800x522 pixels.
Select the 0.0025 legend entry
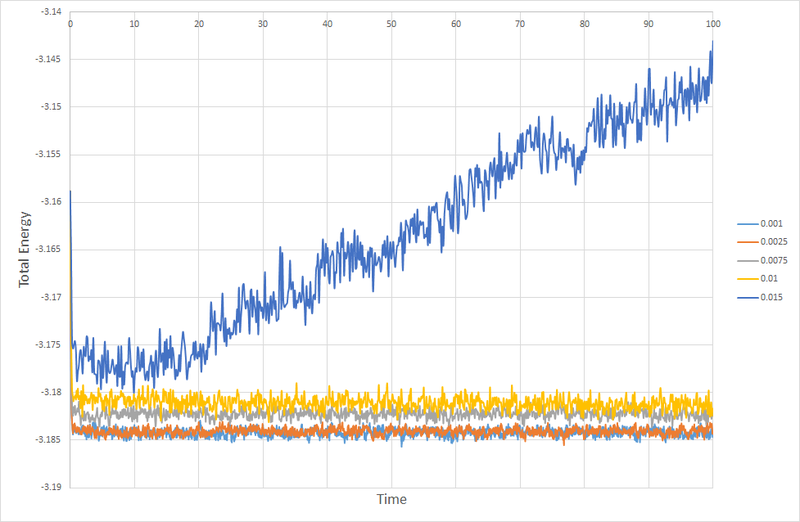(762, 242)
